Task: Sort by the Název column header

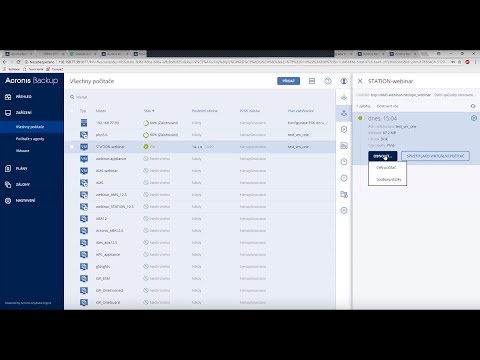Action: (x=101, y=110)
